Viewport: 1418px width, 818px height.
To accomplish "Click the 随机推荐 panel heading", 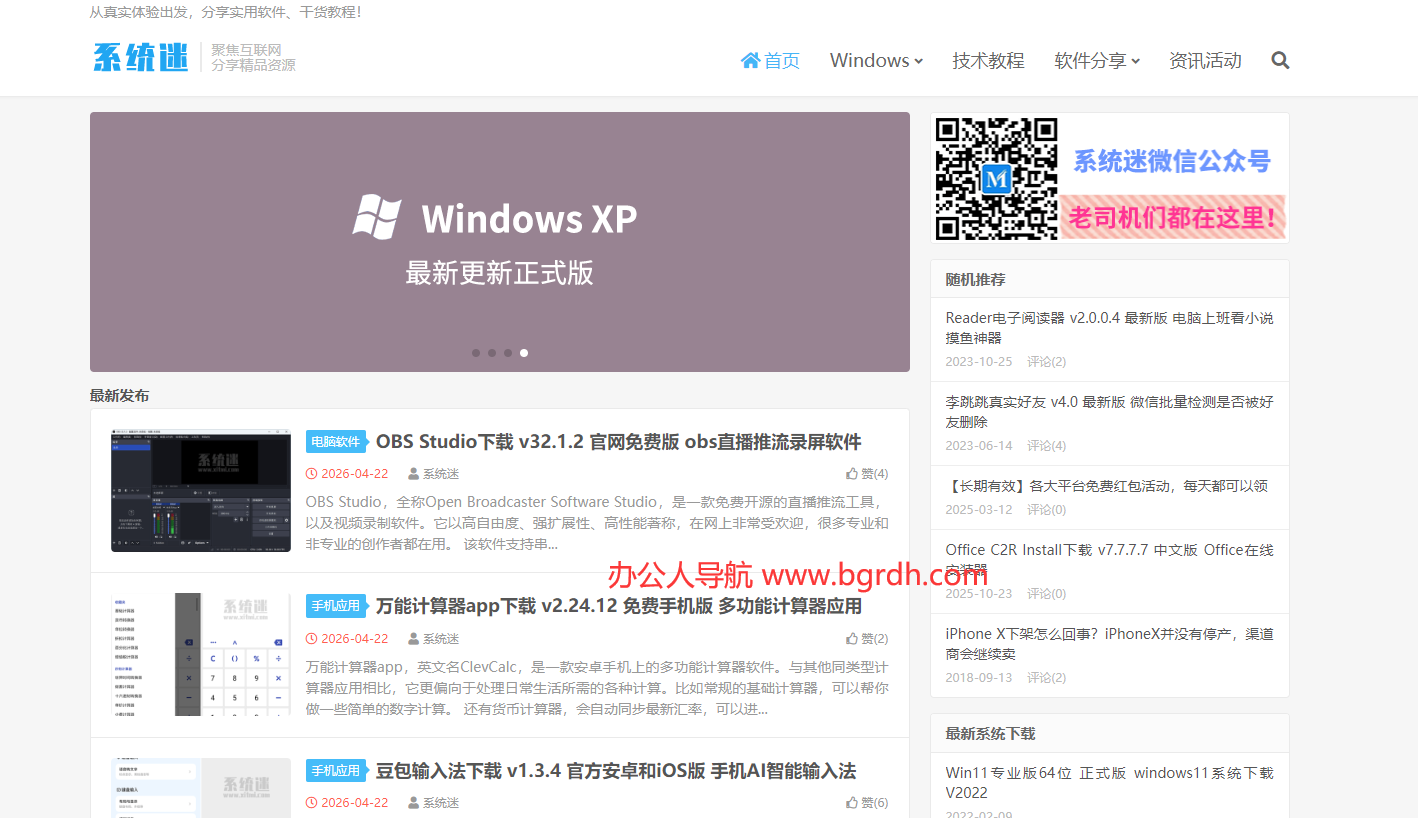I will click(x=975, y=280).
